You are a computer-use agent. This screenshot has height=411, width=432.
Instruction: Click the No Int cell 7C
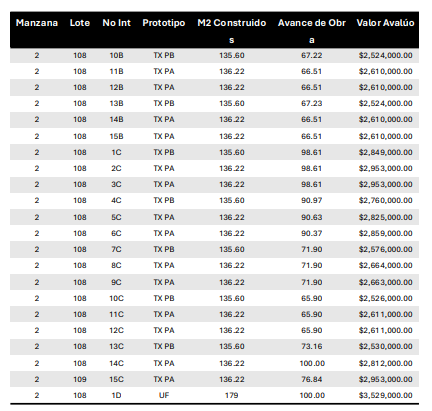116,249
